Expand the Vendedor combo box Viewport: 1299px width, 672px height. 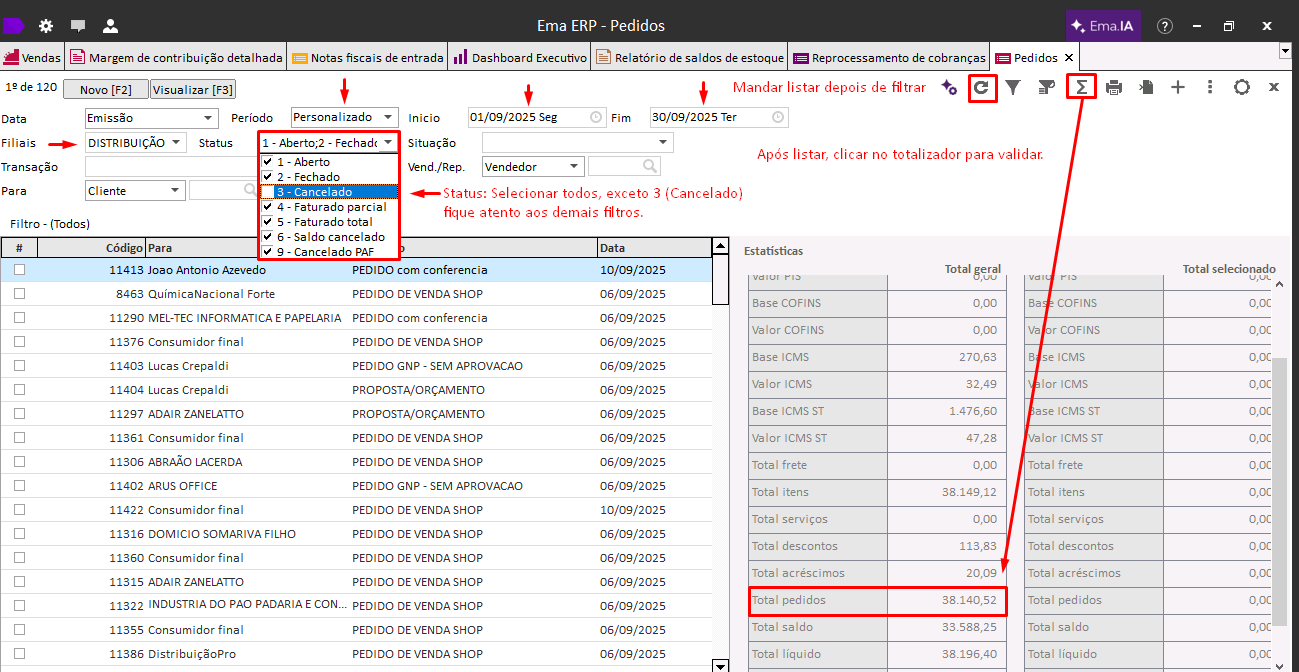click(574, 167)
